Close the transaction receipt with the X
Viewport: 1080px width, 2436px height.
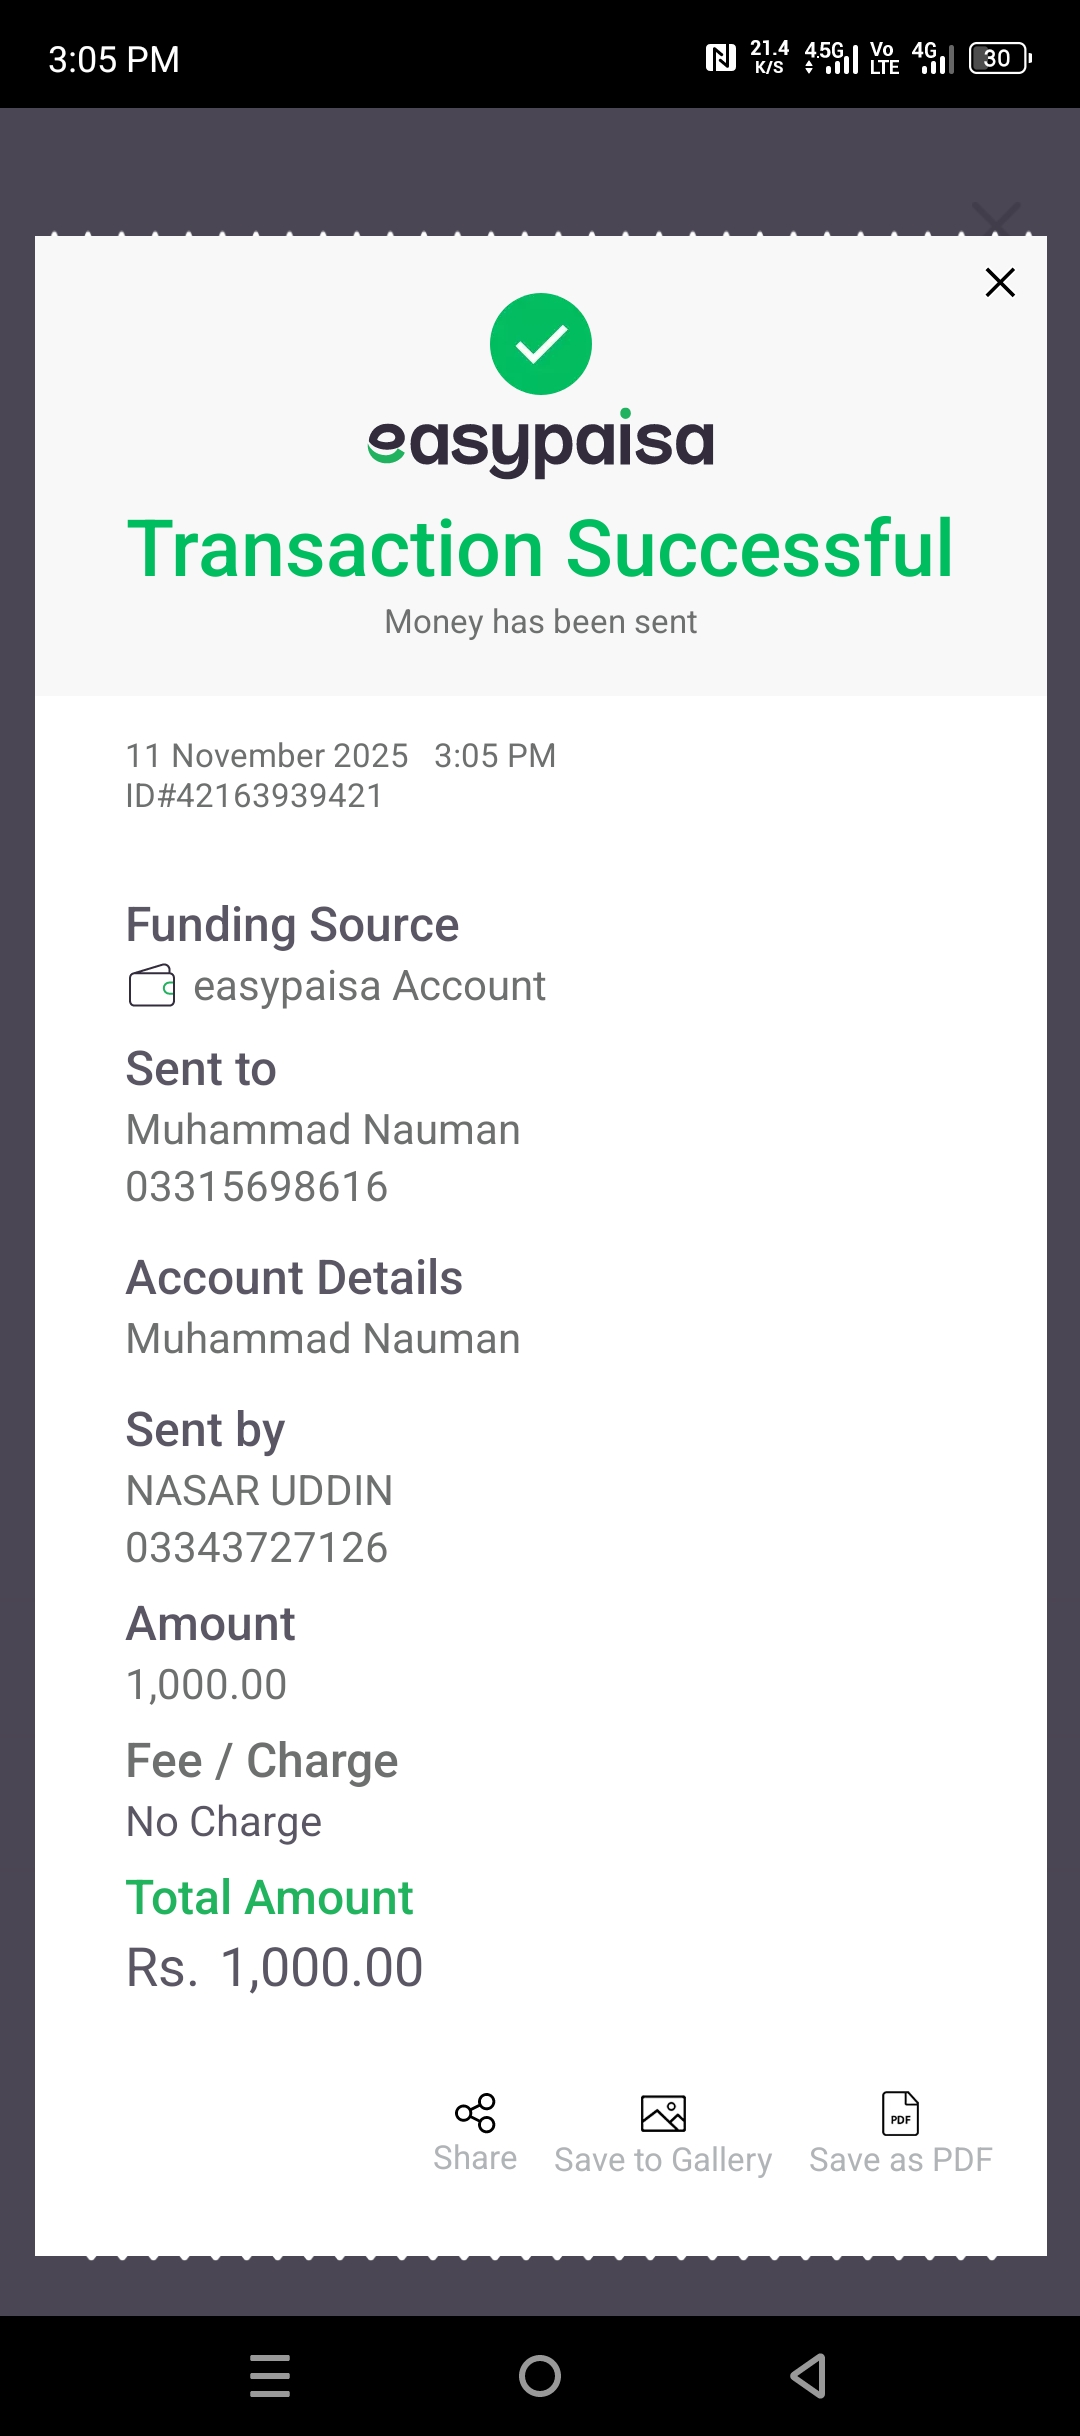coord(1000,283)
